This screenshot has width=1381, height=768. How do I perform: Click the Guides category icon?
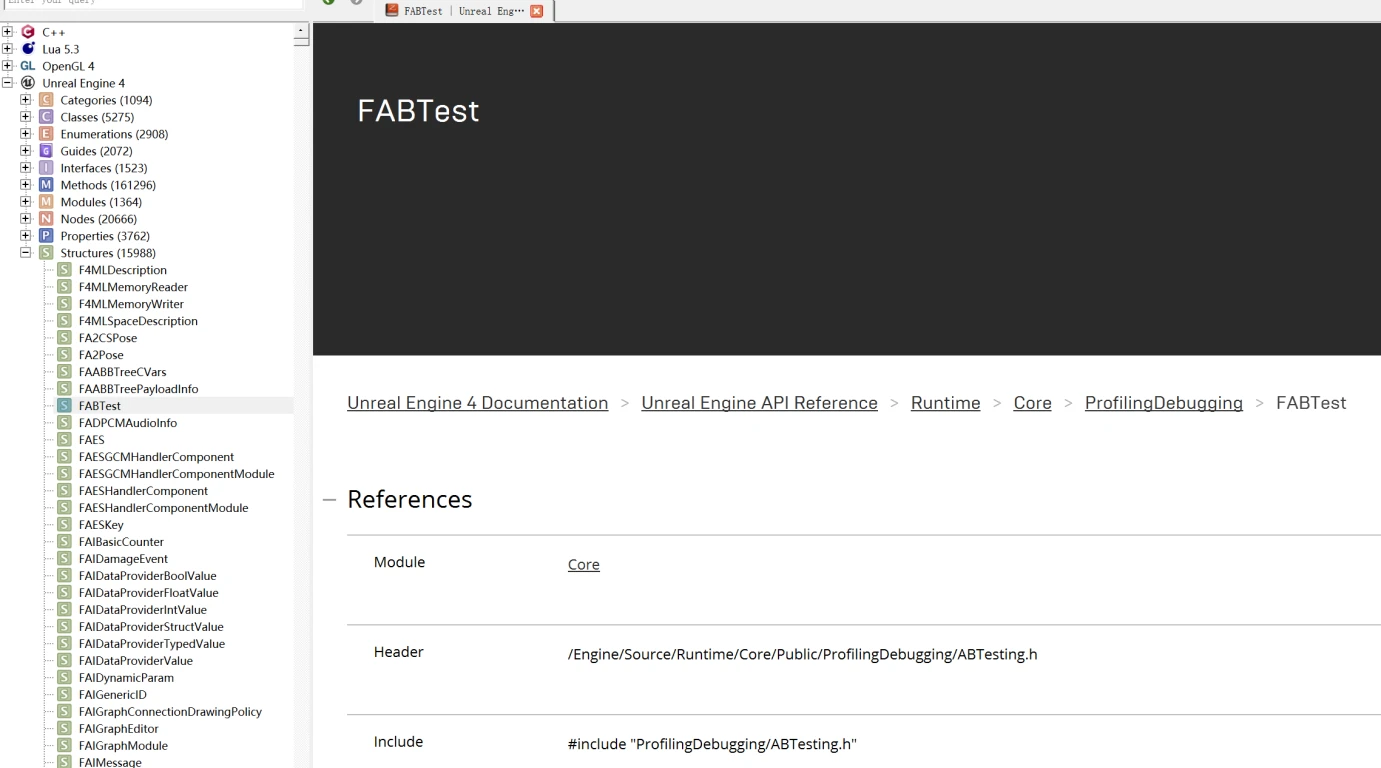(46, 151)
